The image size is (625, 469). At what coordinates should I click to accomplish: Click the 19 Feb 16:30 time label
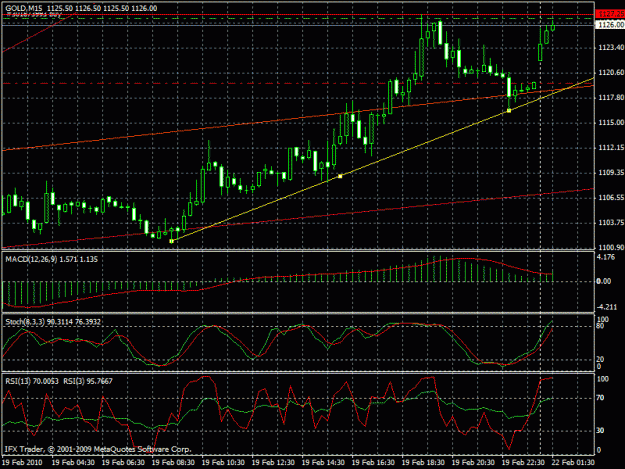(373, 462)
